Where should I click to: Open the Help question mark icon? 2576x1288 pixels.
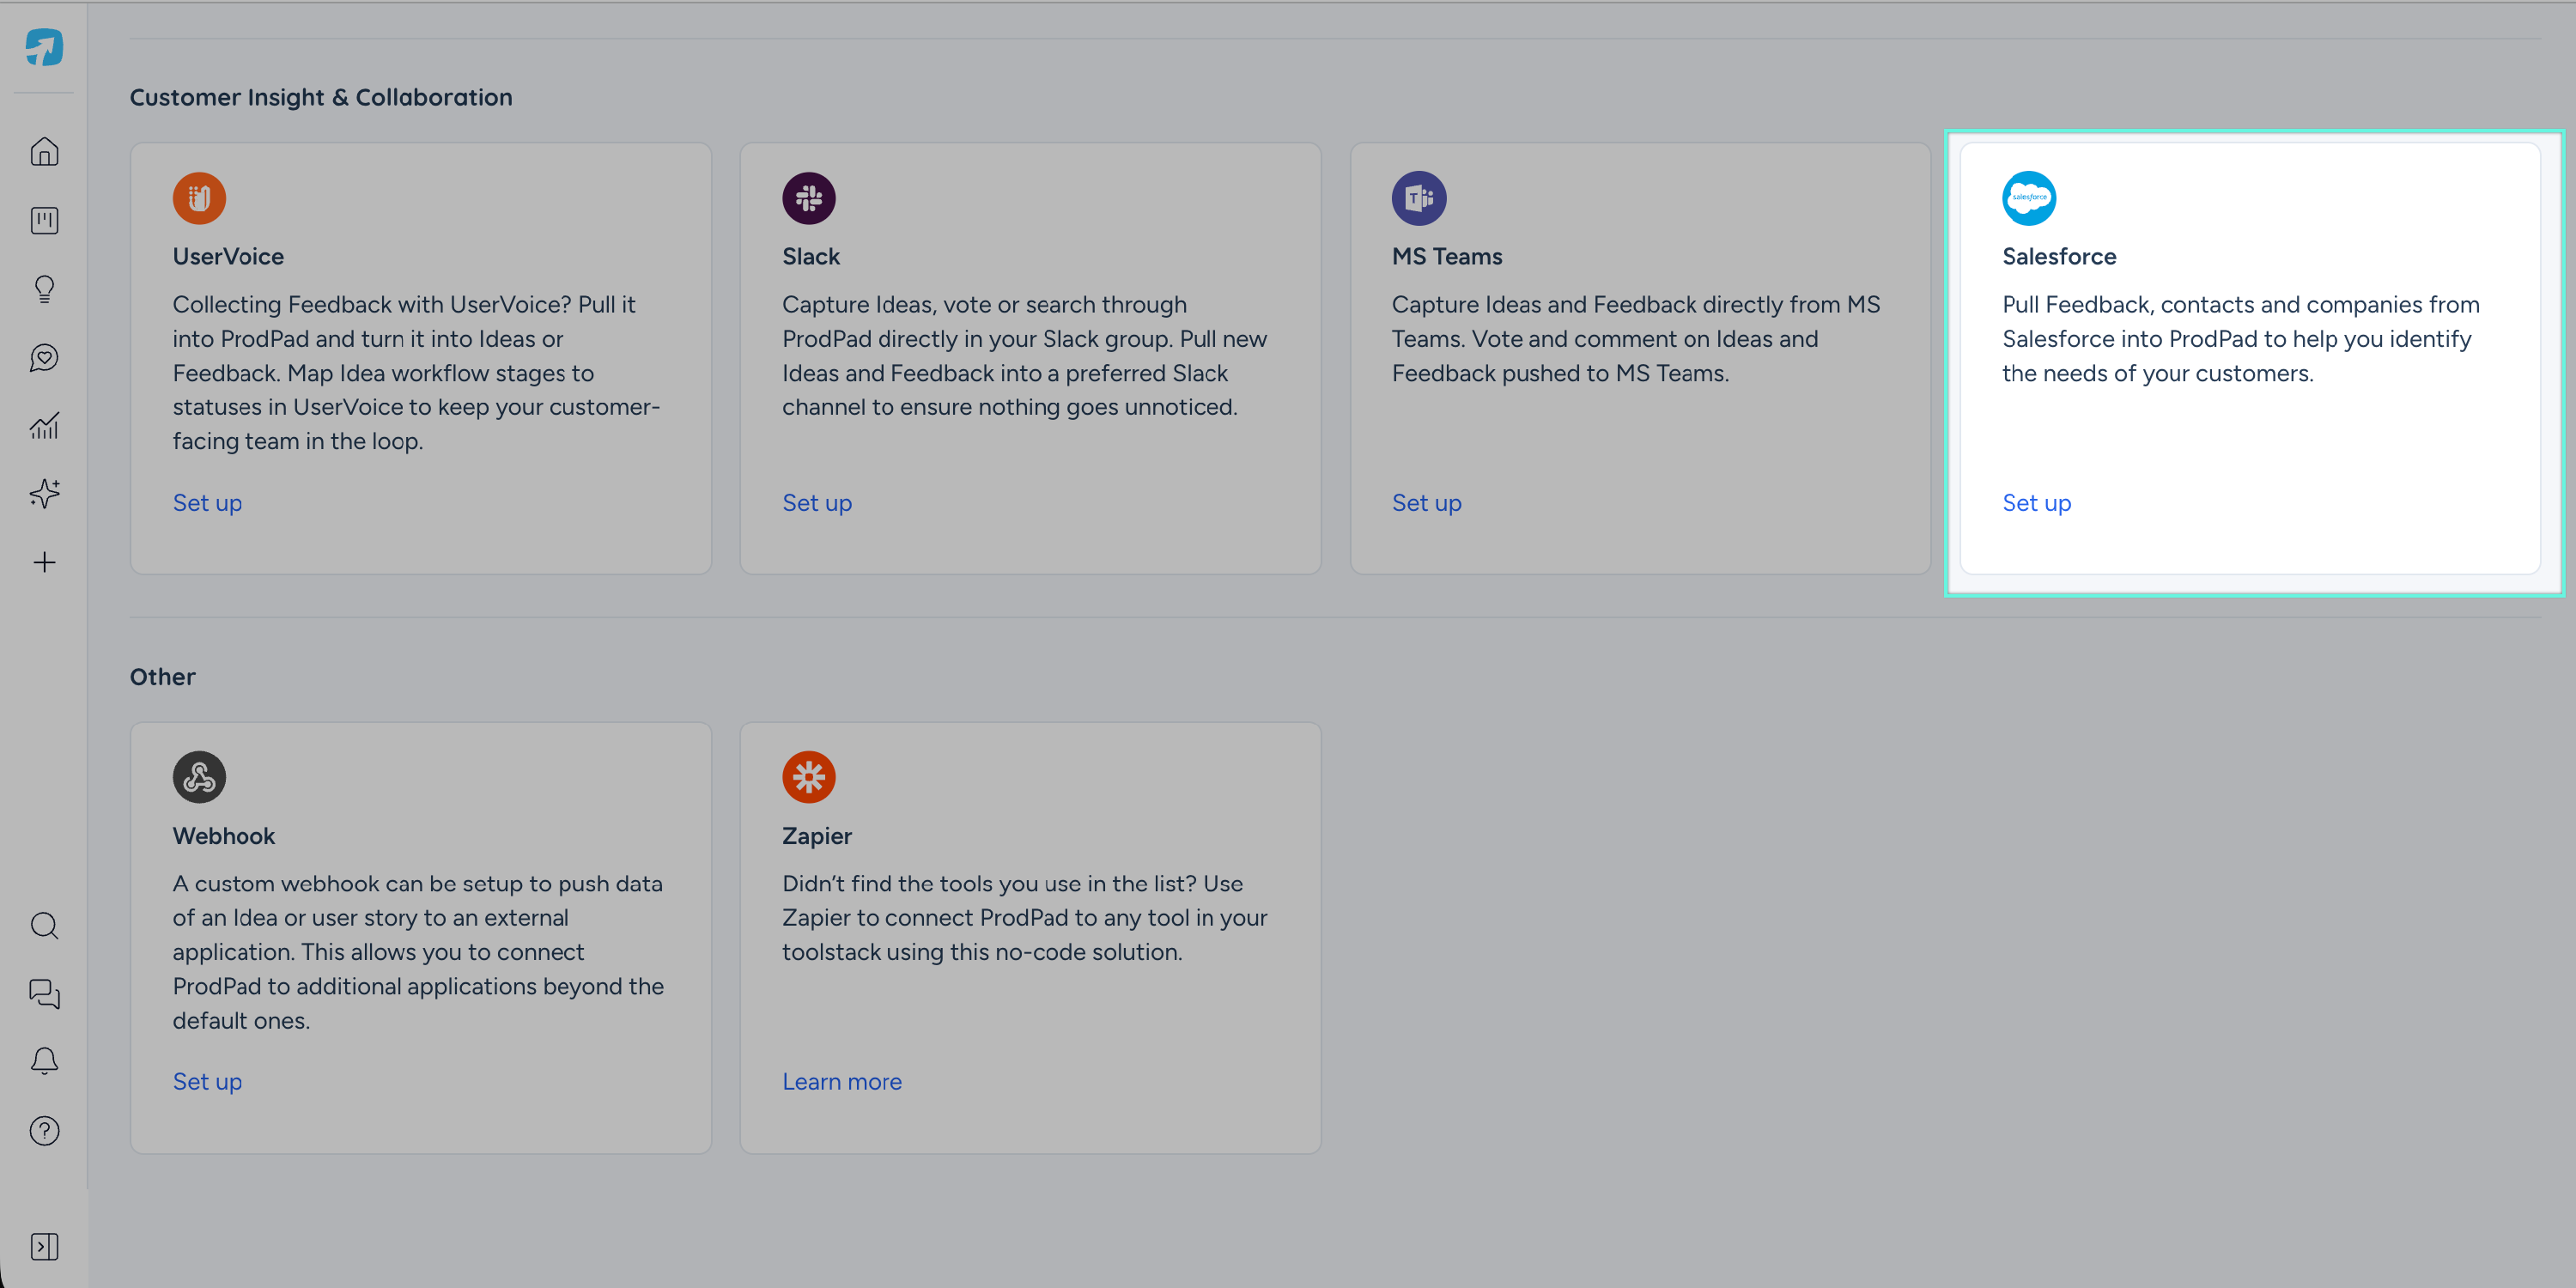[x=44, y=1131]
